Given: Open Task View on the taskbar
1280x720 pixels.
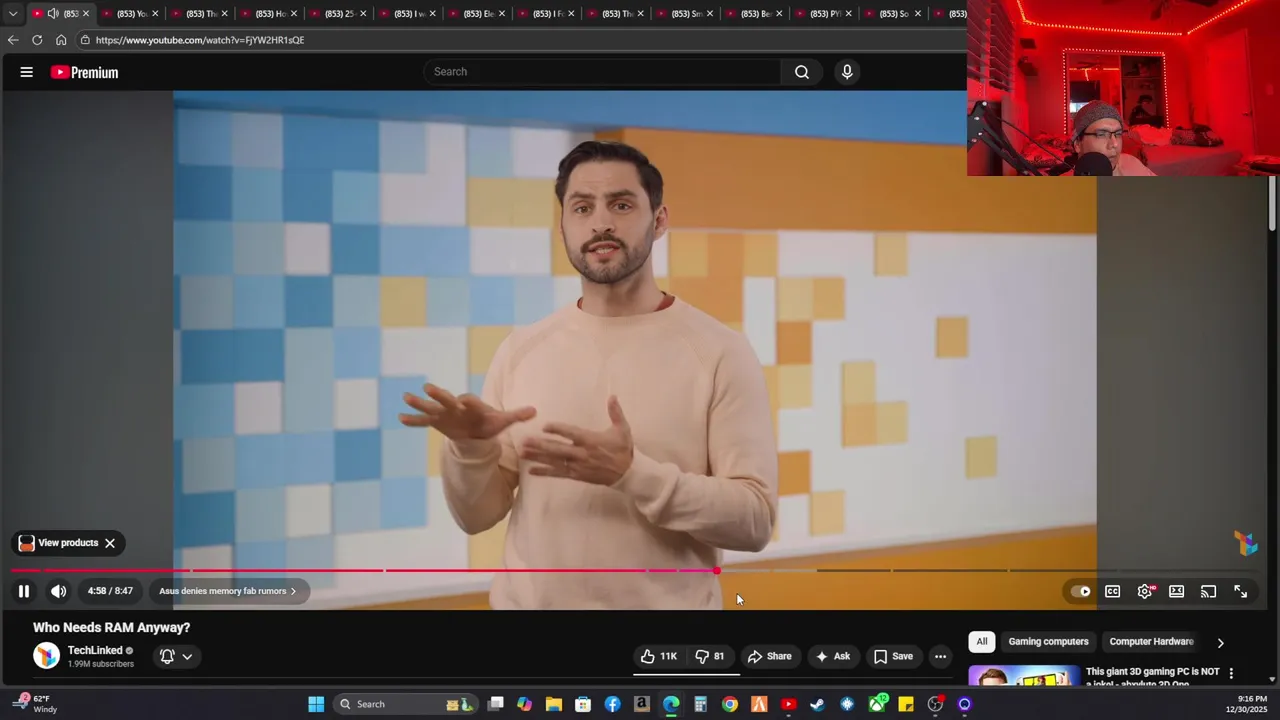Looking at the screenshot, I should tap(495, 704).
